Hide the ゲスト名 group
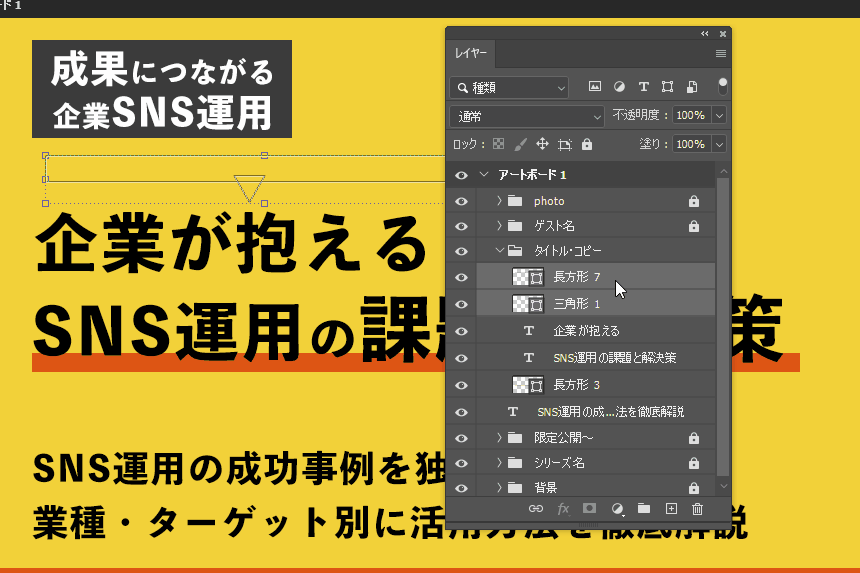860x573 pixels. (461, 226)
